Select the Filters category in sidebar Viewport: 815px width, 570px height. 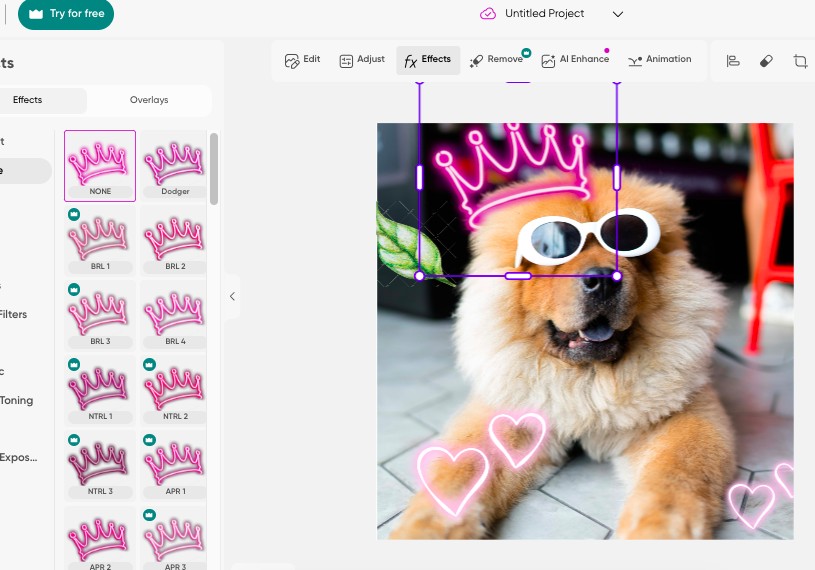pyautogui.click(x=13, y=314)
